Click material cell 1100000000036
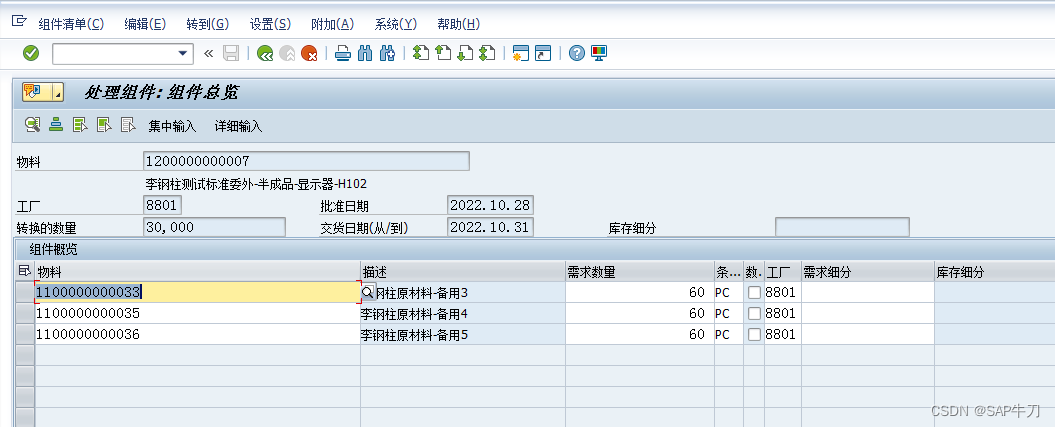This screenshot has width=1055, height=427. [197, 334]
